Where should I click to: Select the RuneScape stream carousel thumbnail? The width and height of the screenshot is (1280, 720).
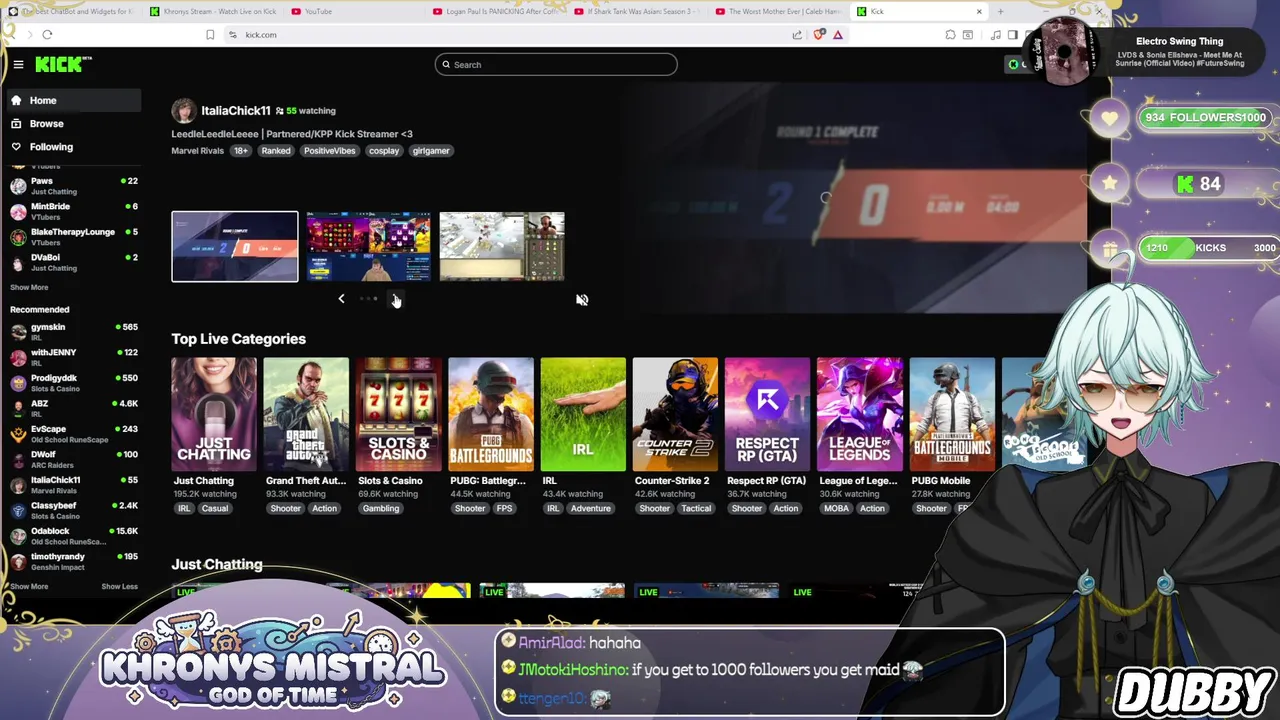502,246
